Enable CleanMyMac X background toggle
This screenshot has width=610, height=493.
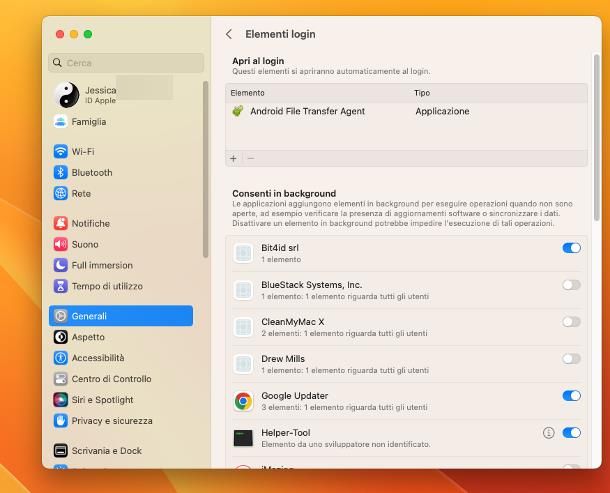(571, 322)
